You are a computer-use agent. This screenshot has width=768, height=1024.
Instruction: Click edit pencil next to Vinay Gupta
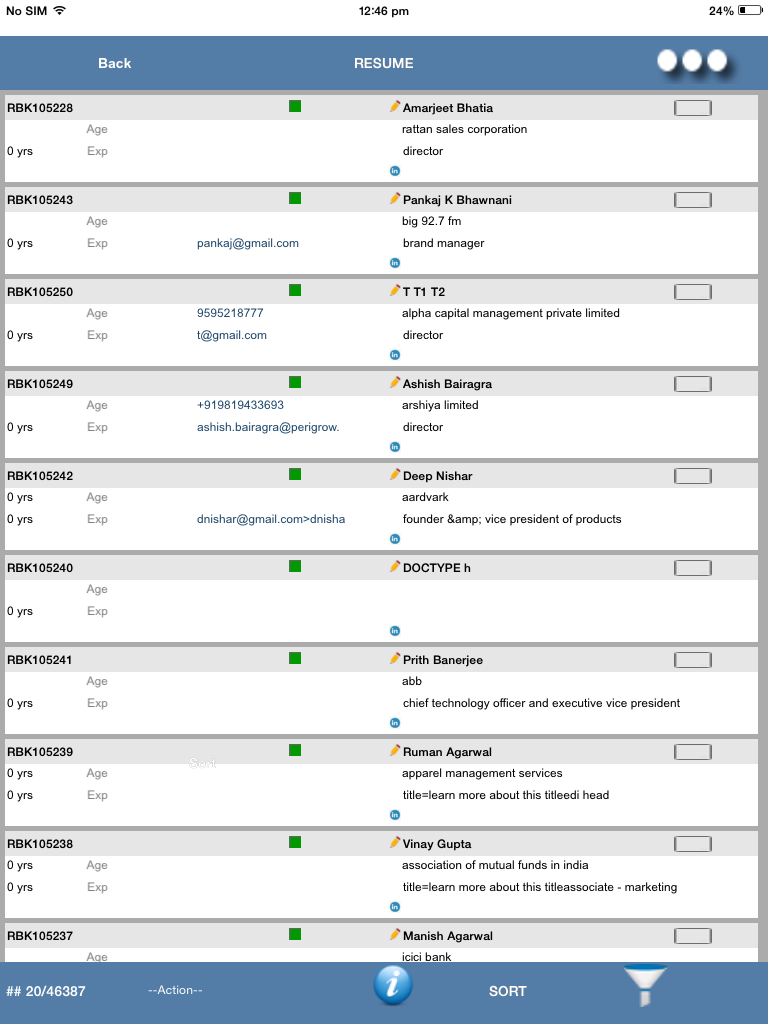click(x=394, y=843)
